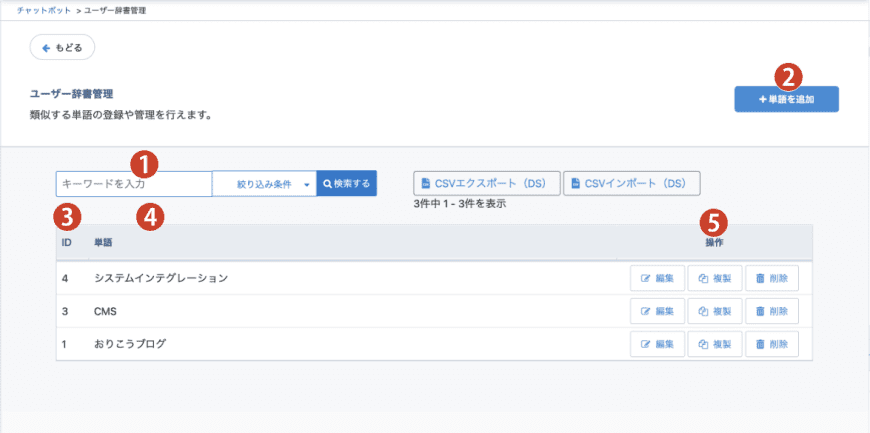Image resolution: width=870 pixels, height=433 pixels.
Task: Open チャットボット breadcrumb link
Action: click(x=43, y=9)
